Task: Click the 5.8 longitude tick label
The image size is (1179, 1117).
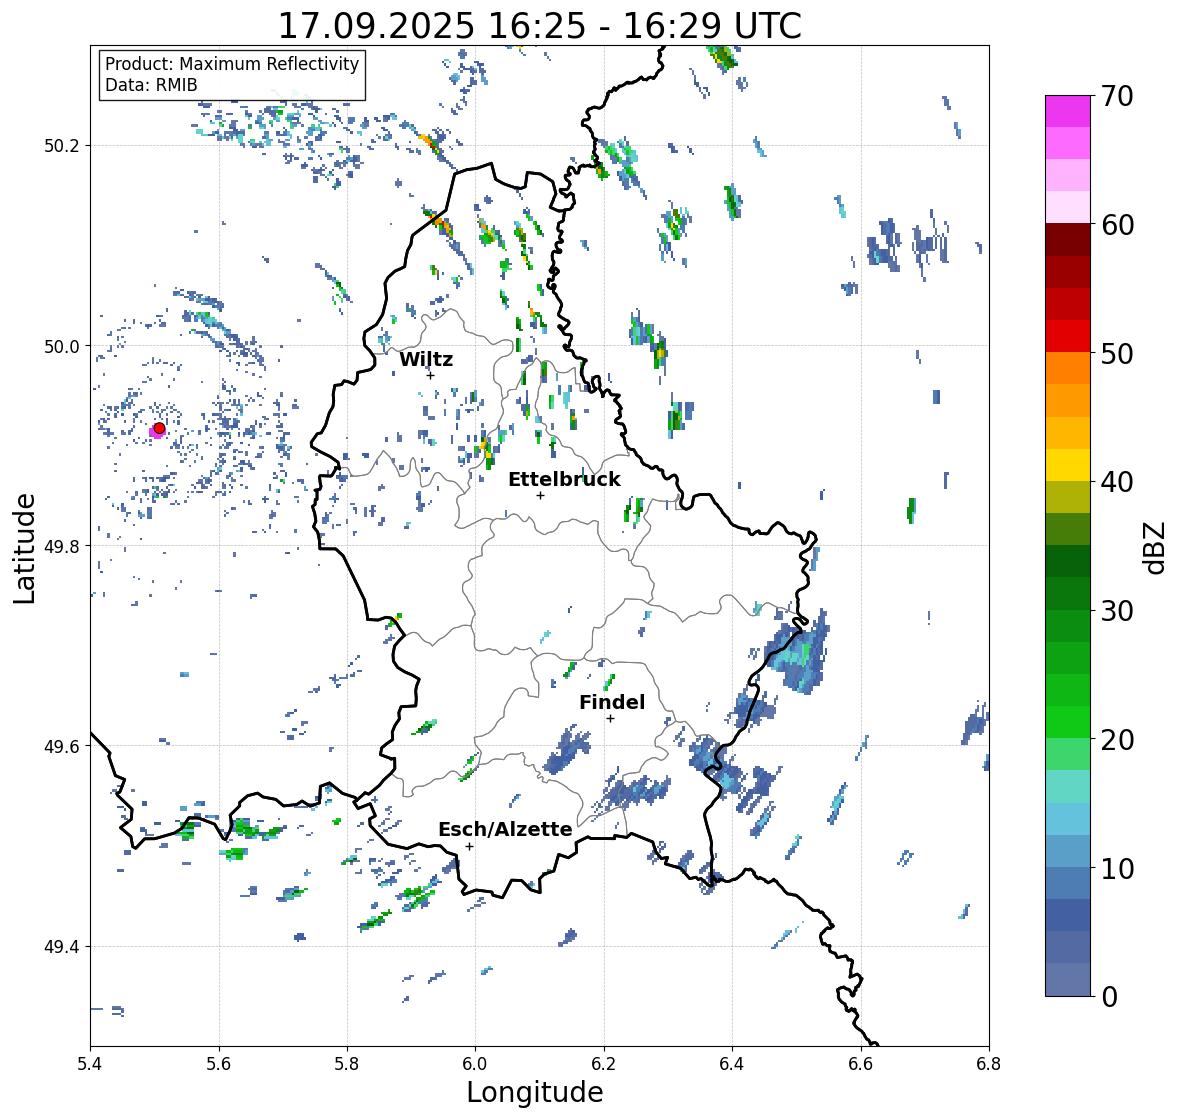Action: click(x=347, y=1064)
